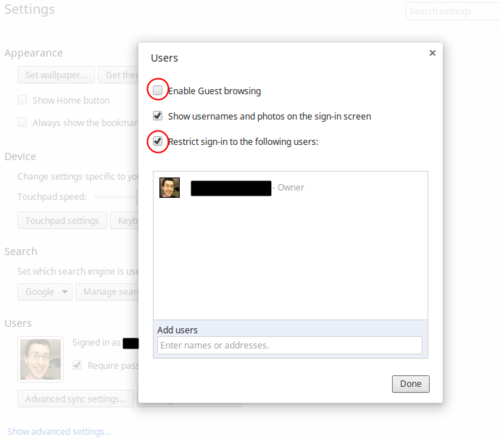Viewport: 500px width, 442px height.
Task: Toggle Always show the bookmarks bar checkbox
Action: pos(22,122)
